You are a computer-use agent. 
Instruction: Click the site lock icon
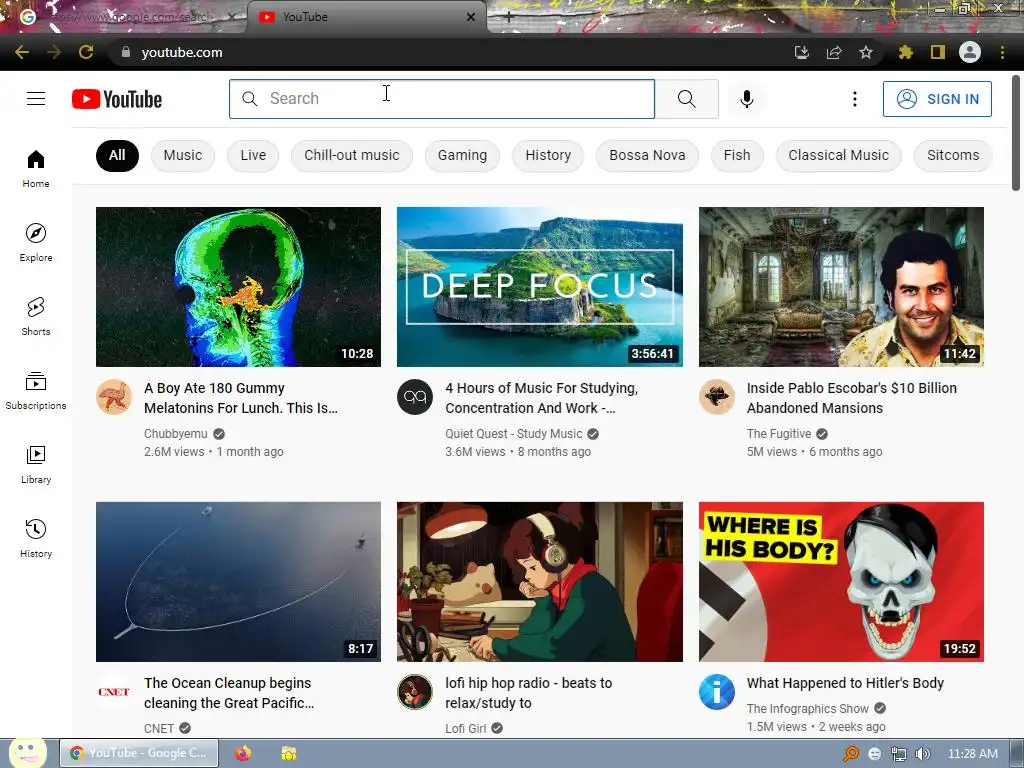125,52
